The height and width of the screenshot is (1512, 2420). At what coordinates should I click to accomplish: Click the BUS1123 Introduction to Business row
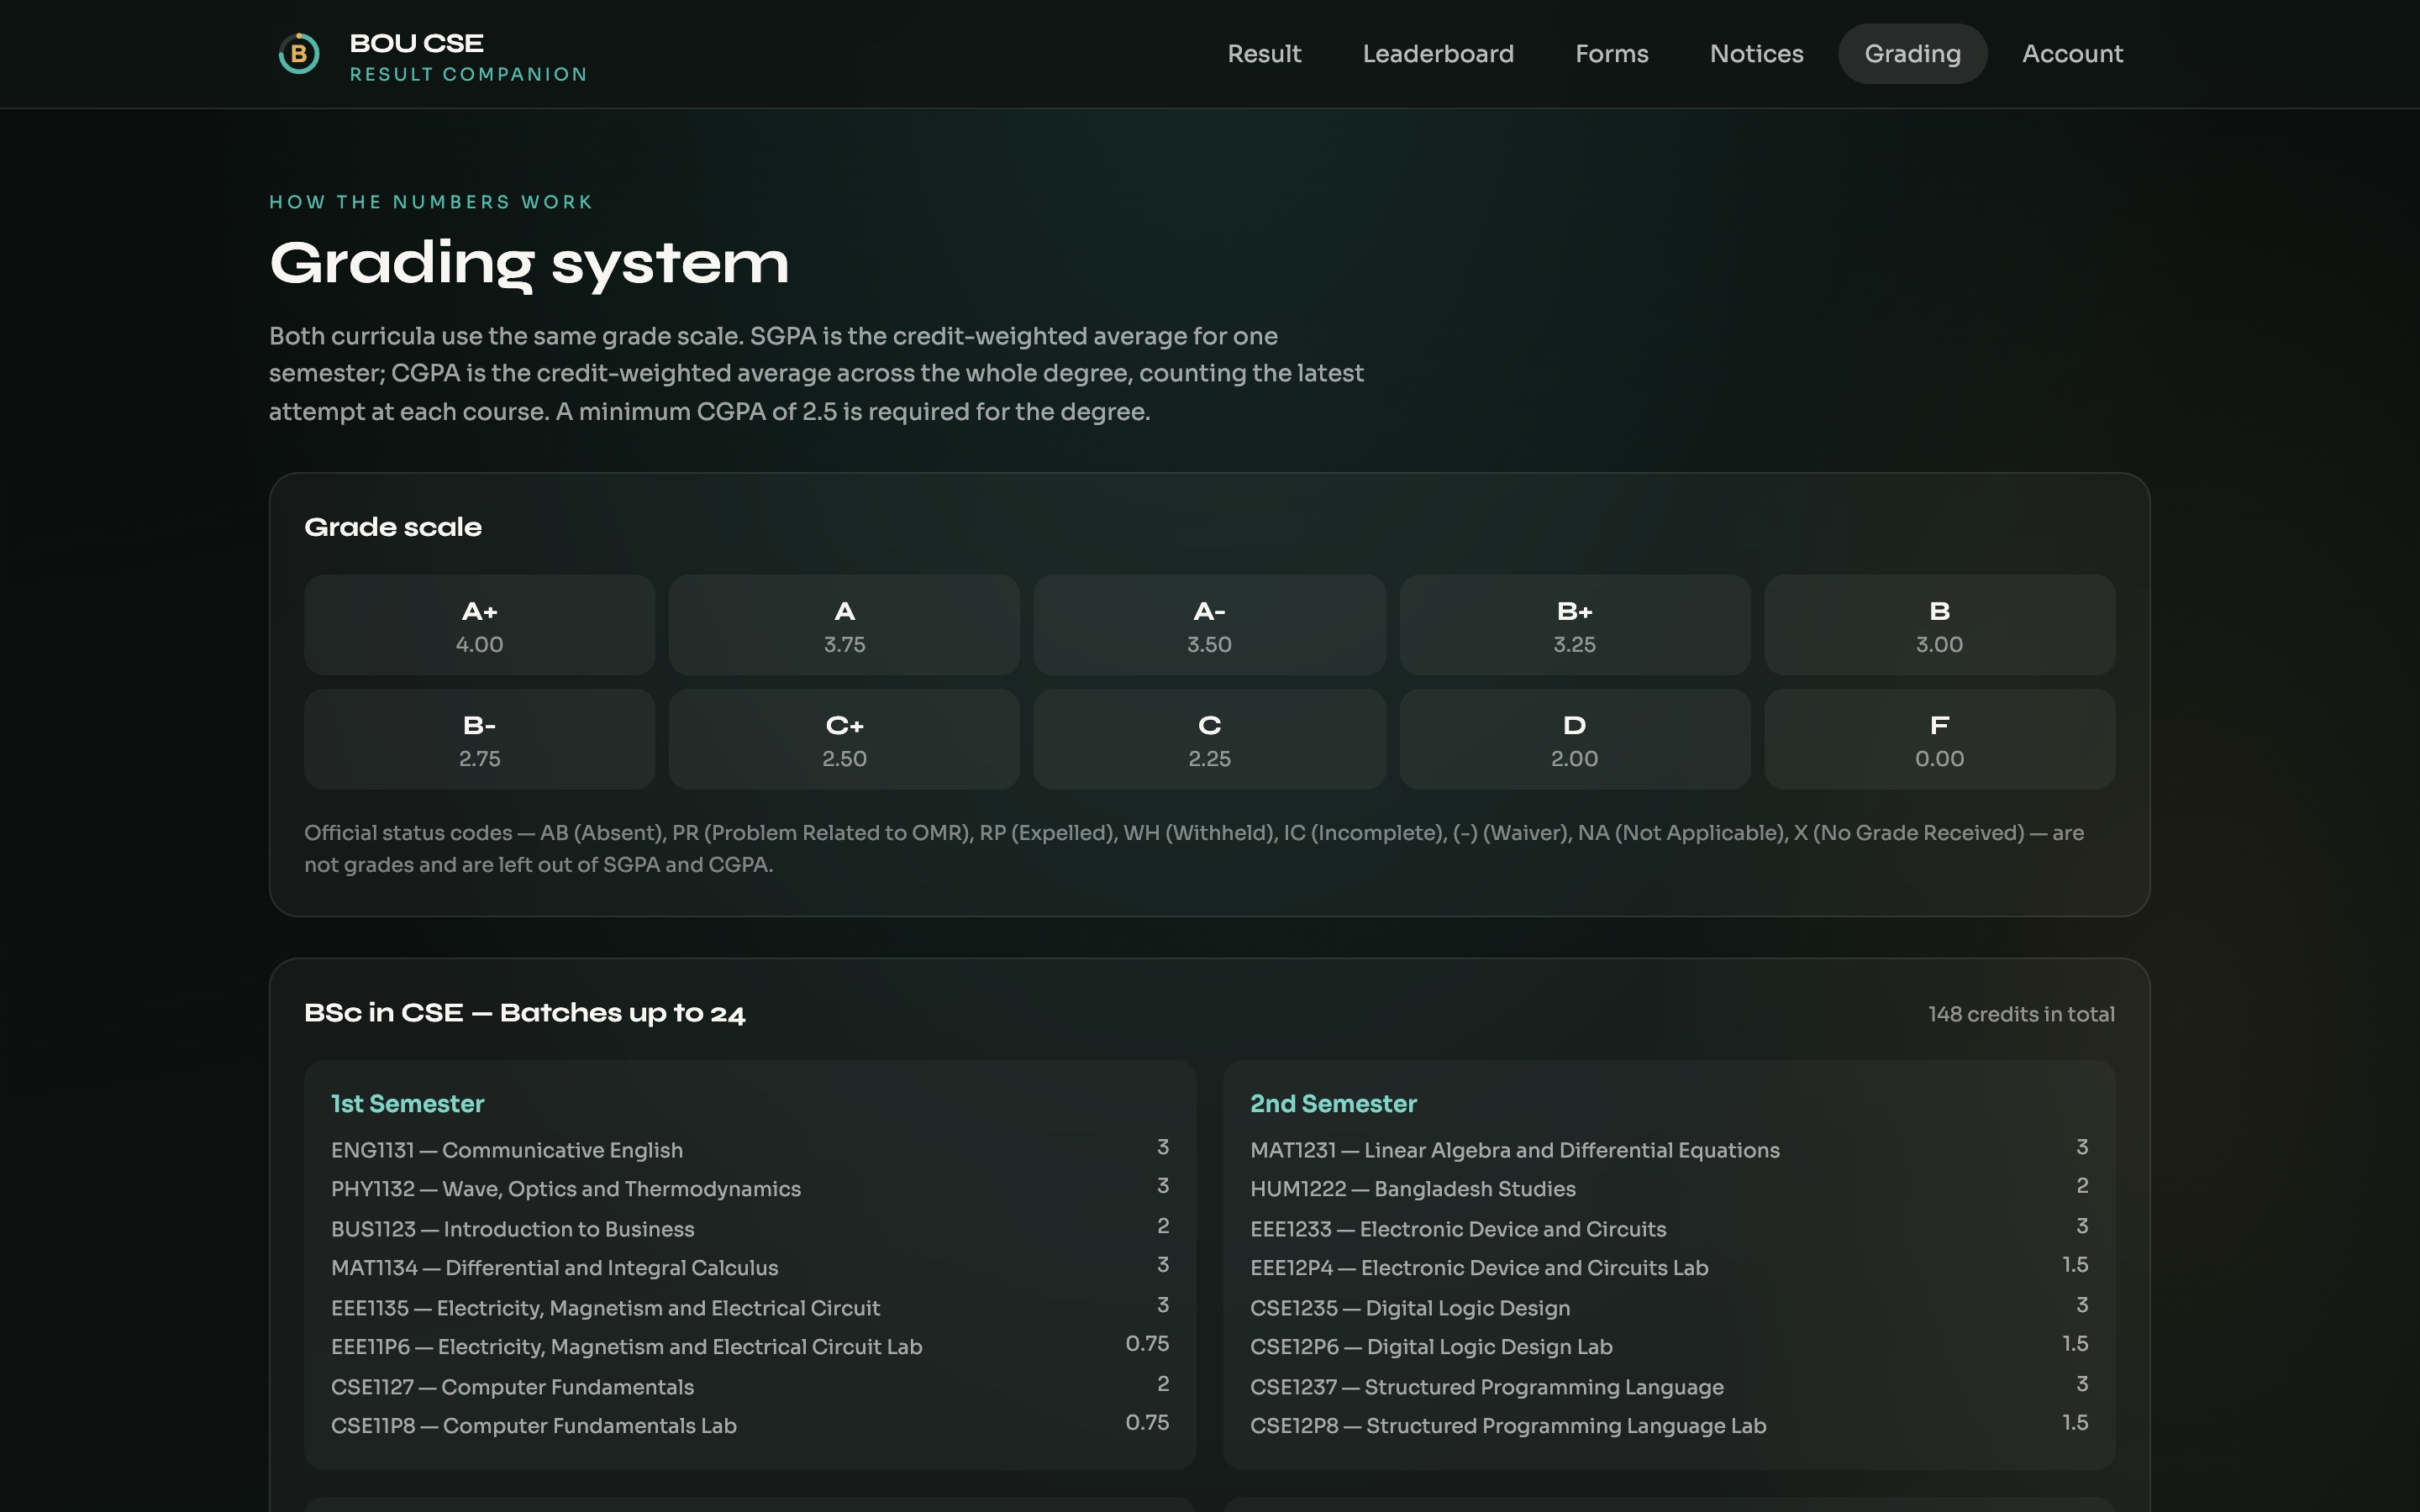(x=750, y=1228)
